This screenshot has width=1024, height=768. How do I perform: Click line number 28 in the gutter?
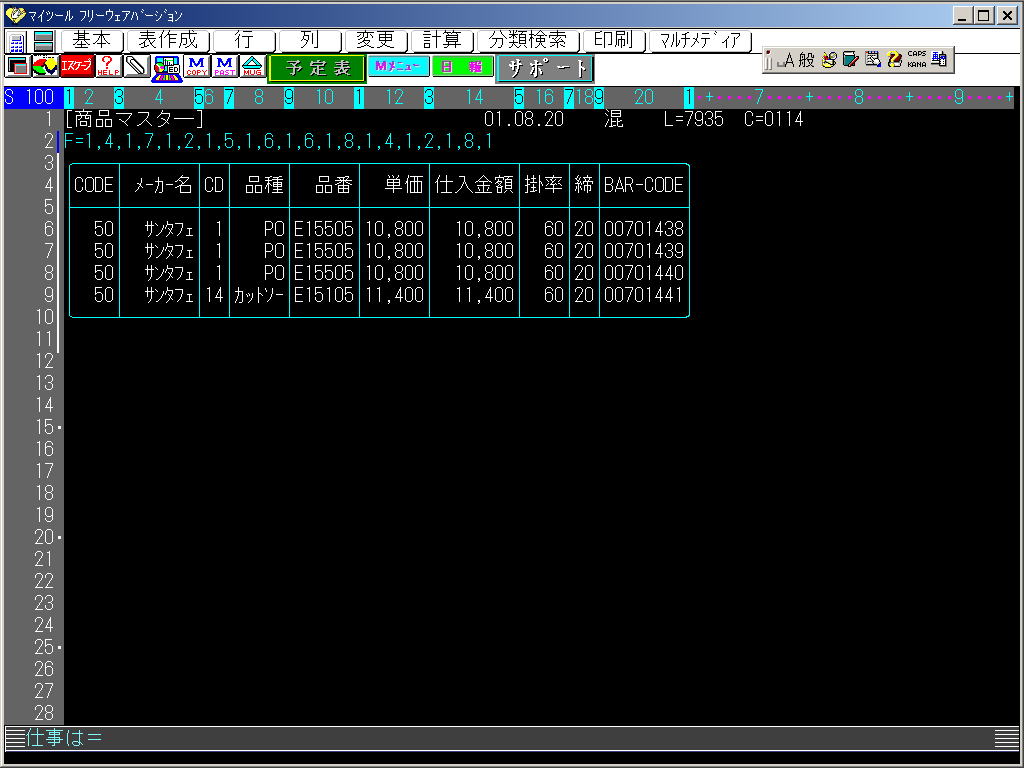(44, 712)
